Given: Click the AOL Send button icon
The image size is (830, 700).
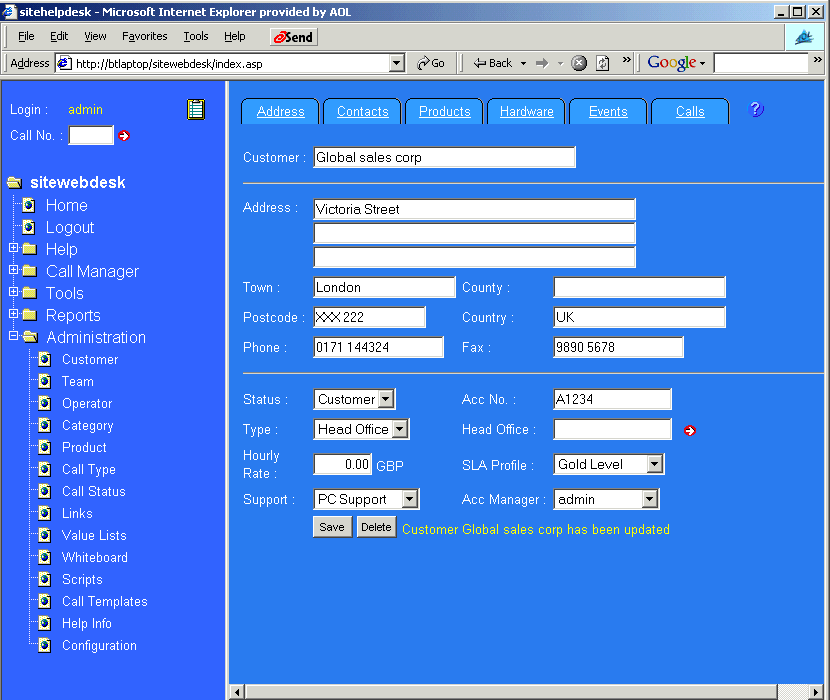Looking at the screenshot, I should (294, 37).
